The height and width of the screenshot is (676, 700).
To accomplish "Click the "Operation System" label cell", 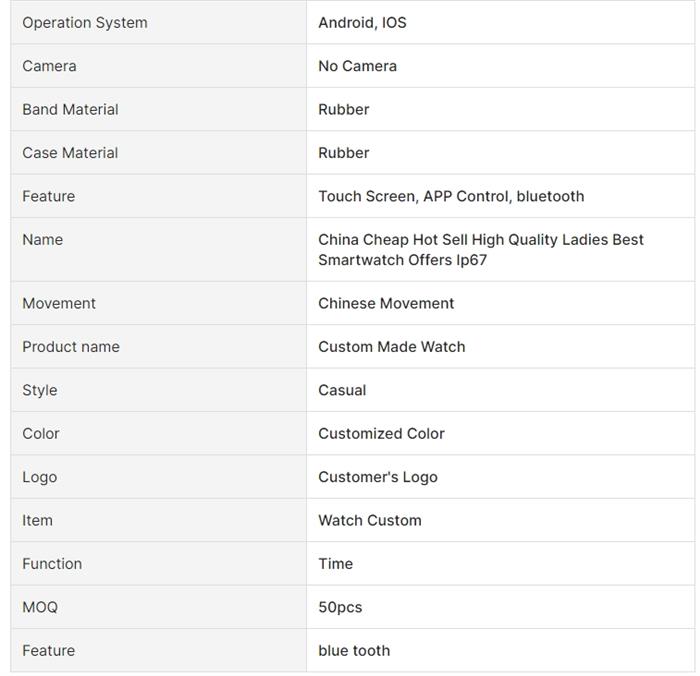I will click(x=85, y=23).
